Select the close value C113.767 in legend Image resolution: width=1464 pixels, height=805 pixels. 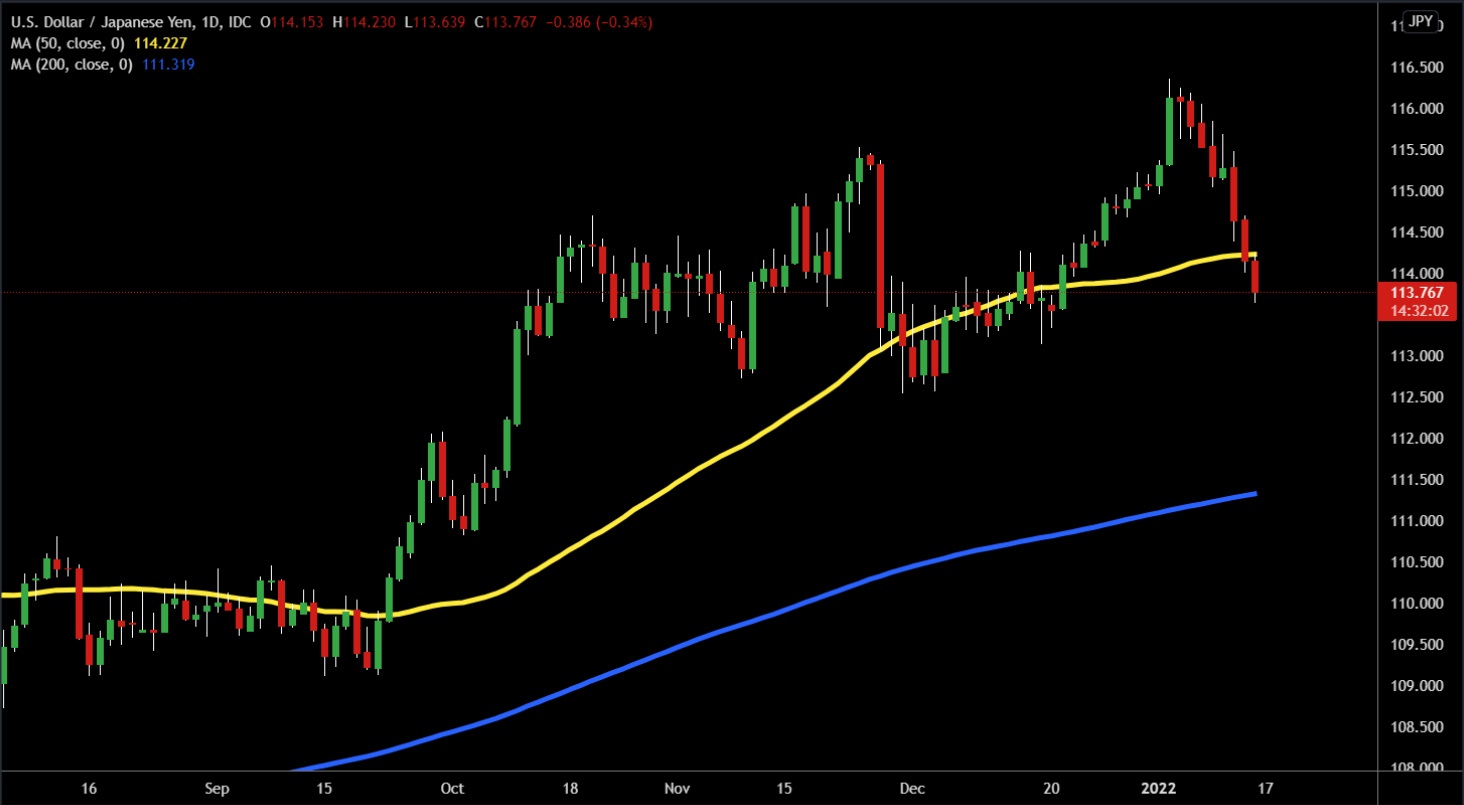(x=506, y=21)
